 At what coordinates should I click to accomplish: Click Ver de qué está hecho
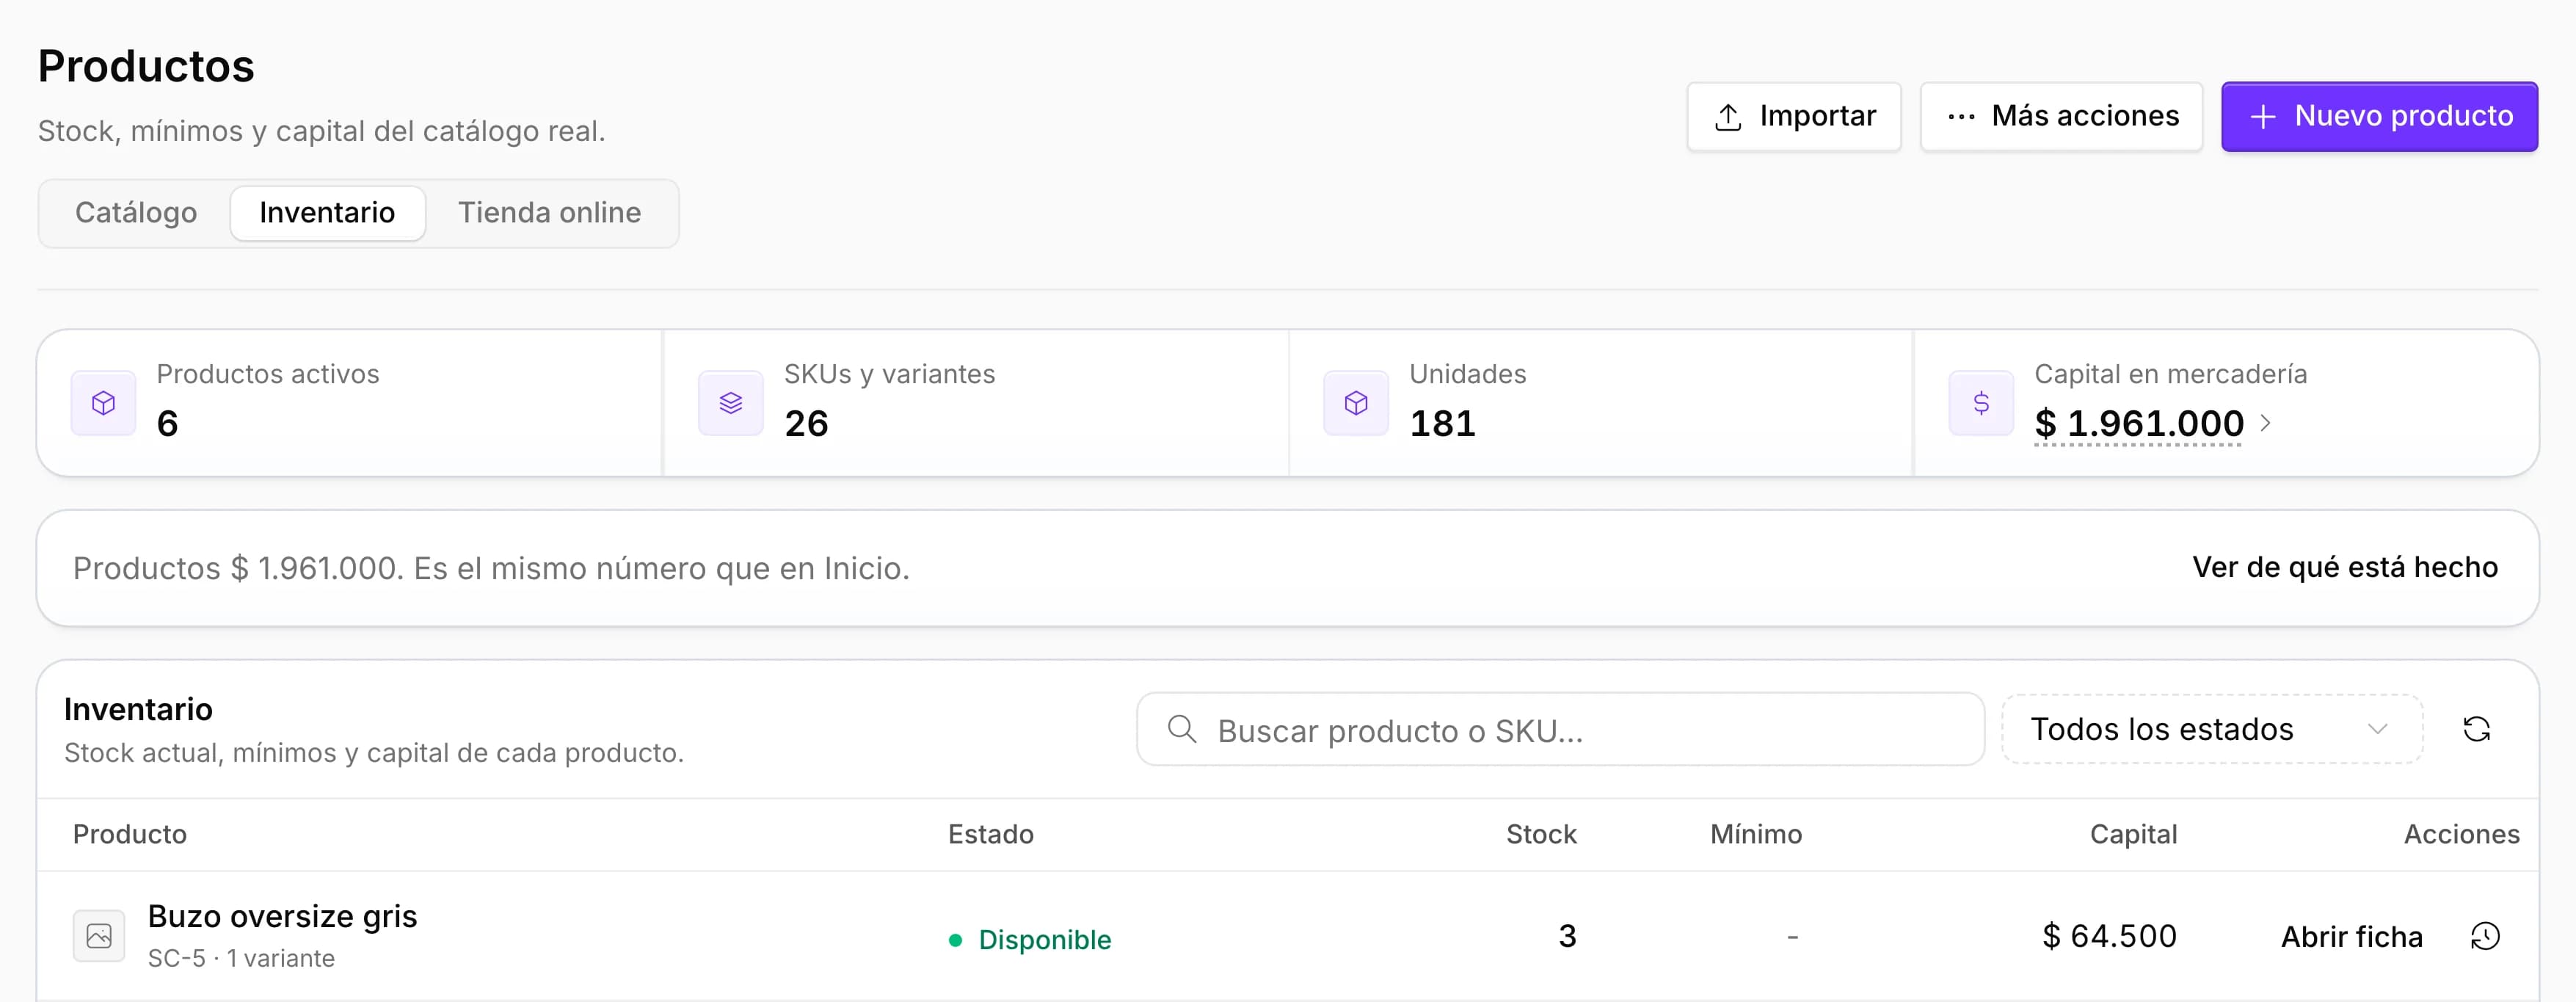[2345, 567]
